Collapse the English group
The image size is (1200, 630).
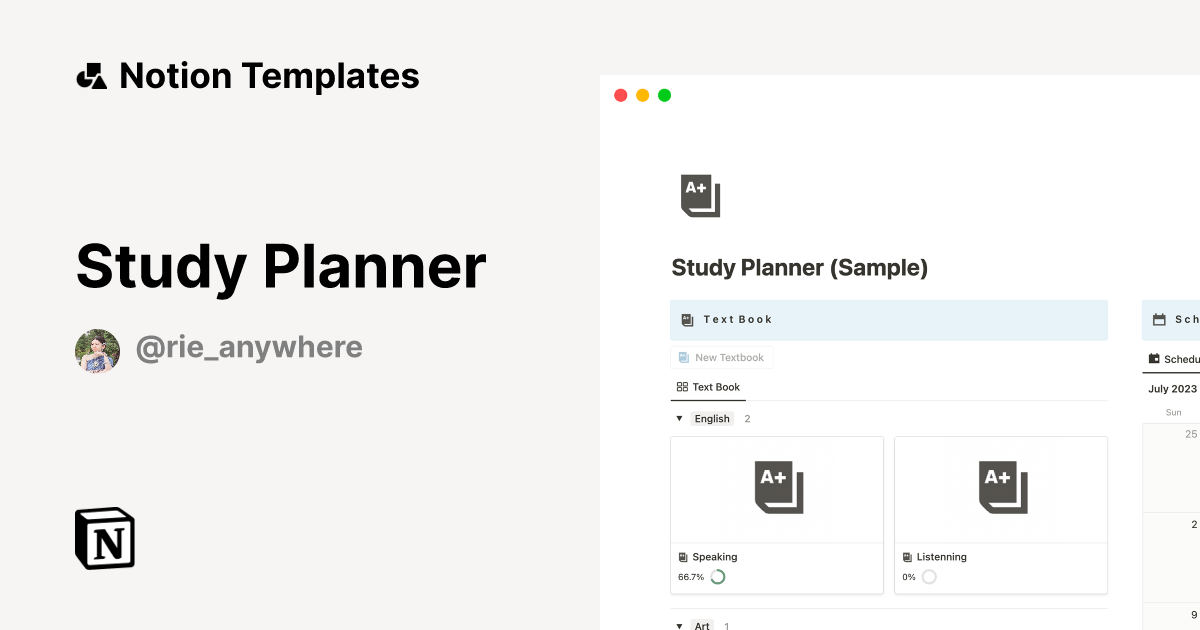[679, 418]
